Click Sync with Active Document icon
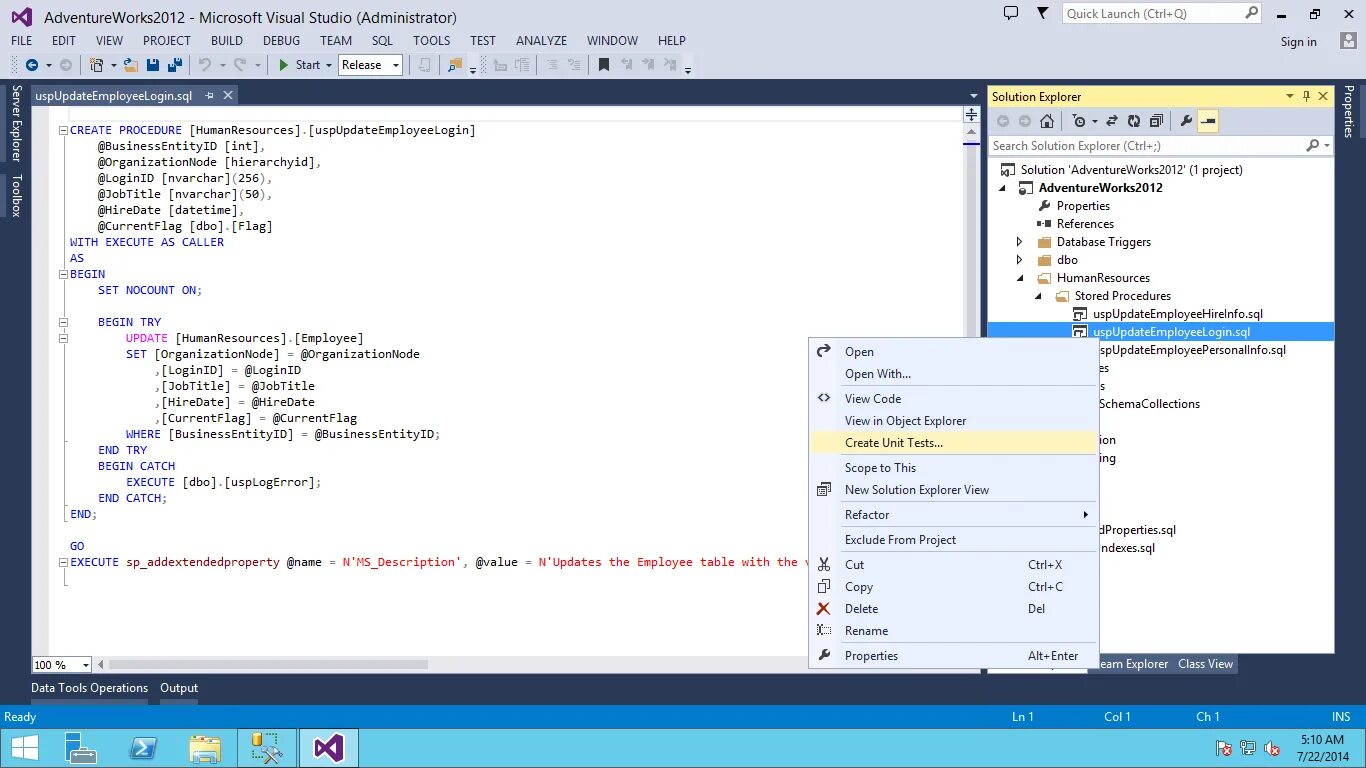Image resolution: width=1366 pixels, height=768 pixels. (1112, 121)
